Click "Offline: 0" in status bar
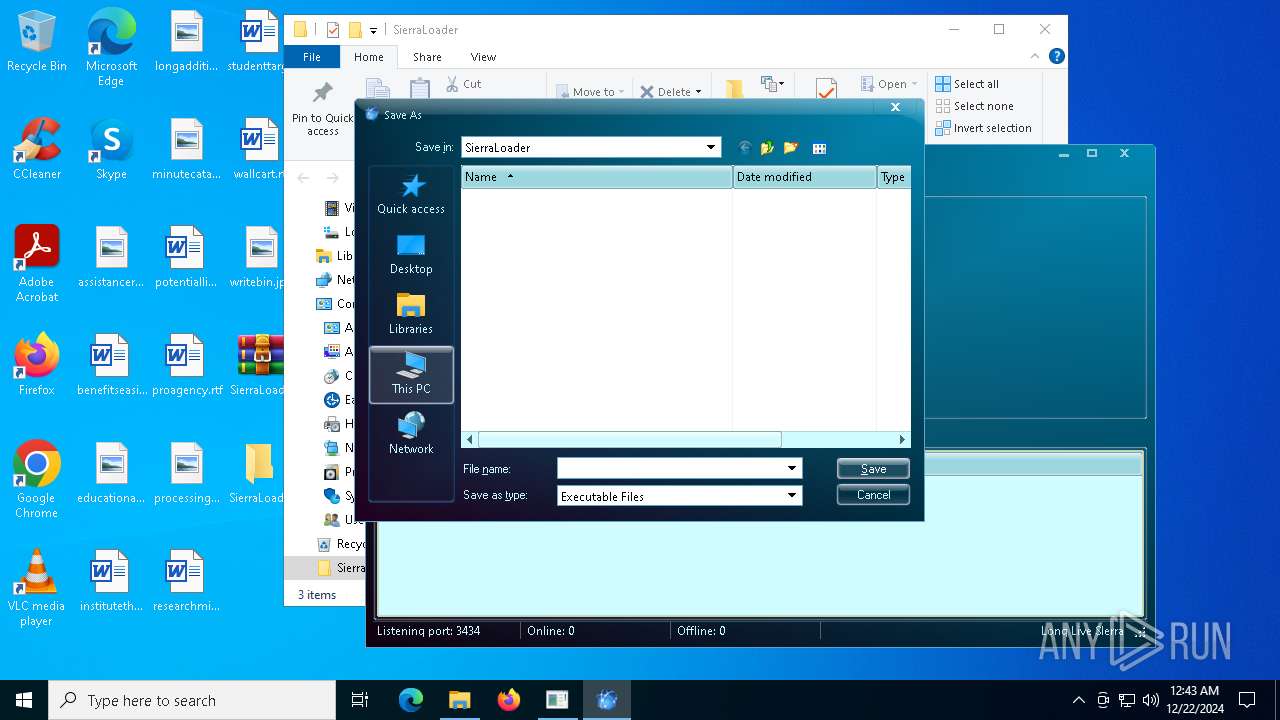Viewport: 1280px width, 720px height. 701,631
